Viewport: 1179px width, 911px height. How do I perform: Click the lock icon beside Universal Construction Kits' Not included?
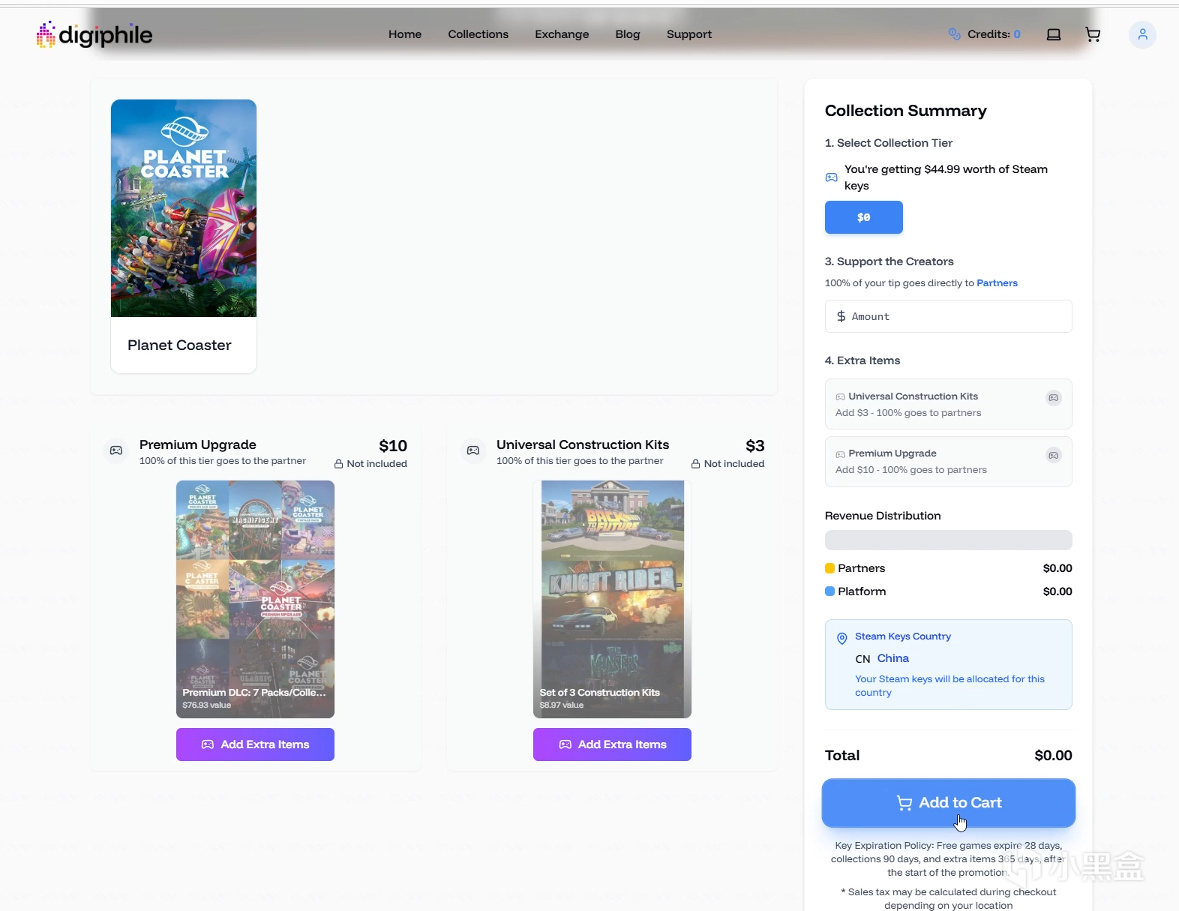click(x=696, y=464)
